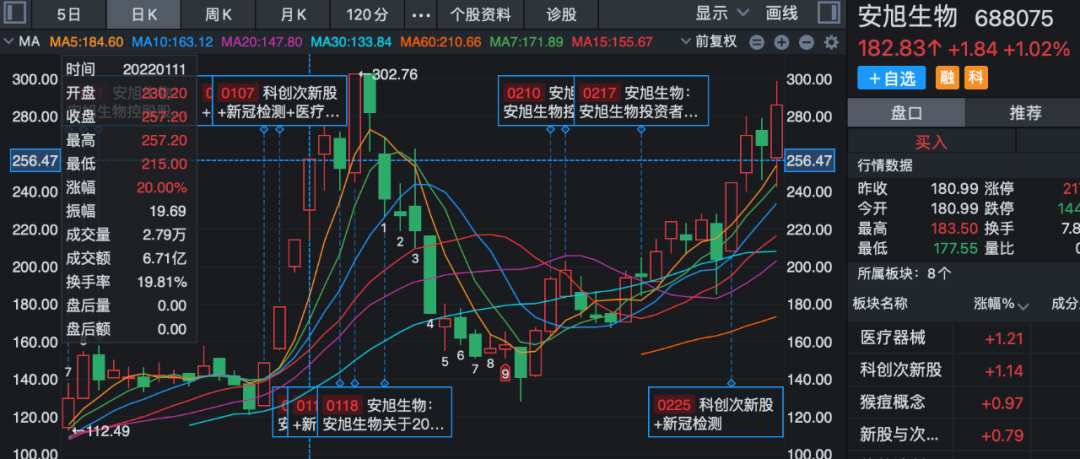Open the more periods ellipsis menu
The height and width of the screenshot is (459, 1080).
click(x=422, y=14)
